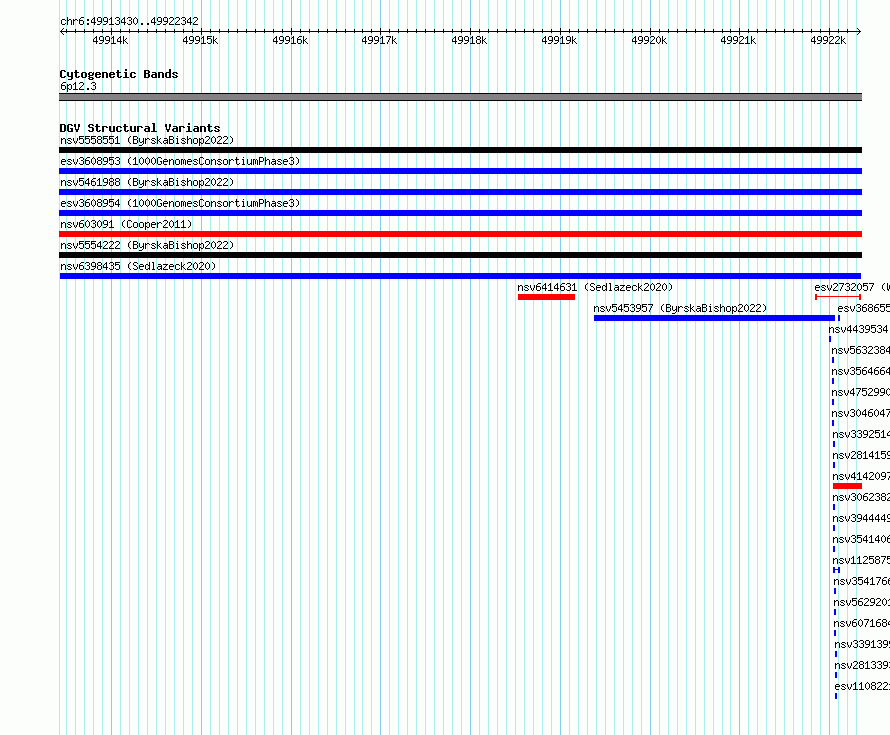Open nsv603091 (Cooper2011) label

(126, 224)
